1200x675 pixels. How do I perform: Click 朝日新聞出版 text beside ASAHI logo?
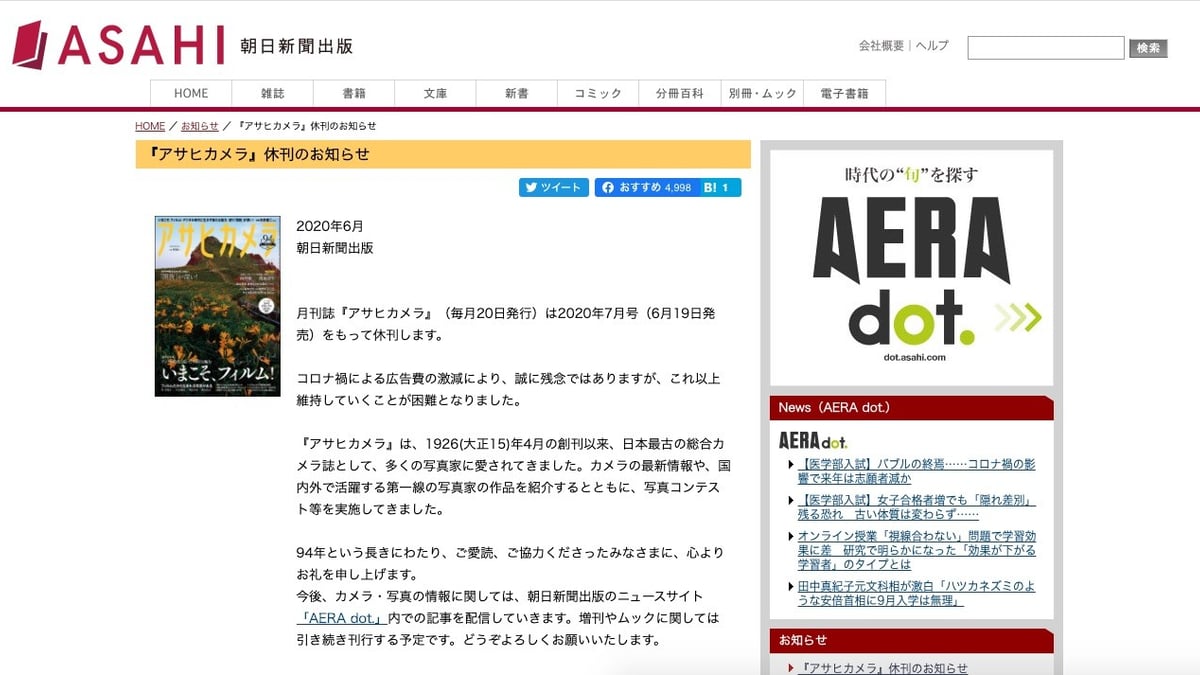(297, 46)
